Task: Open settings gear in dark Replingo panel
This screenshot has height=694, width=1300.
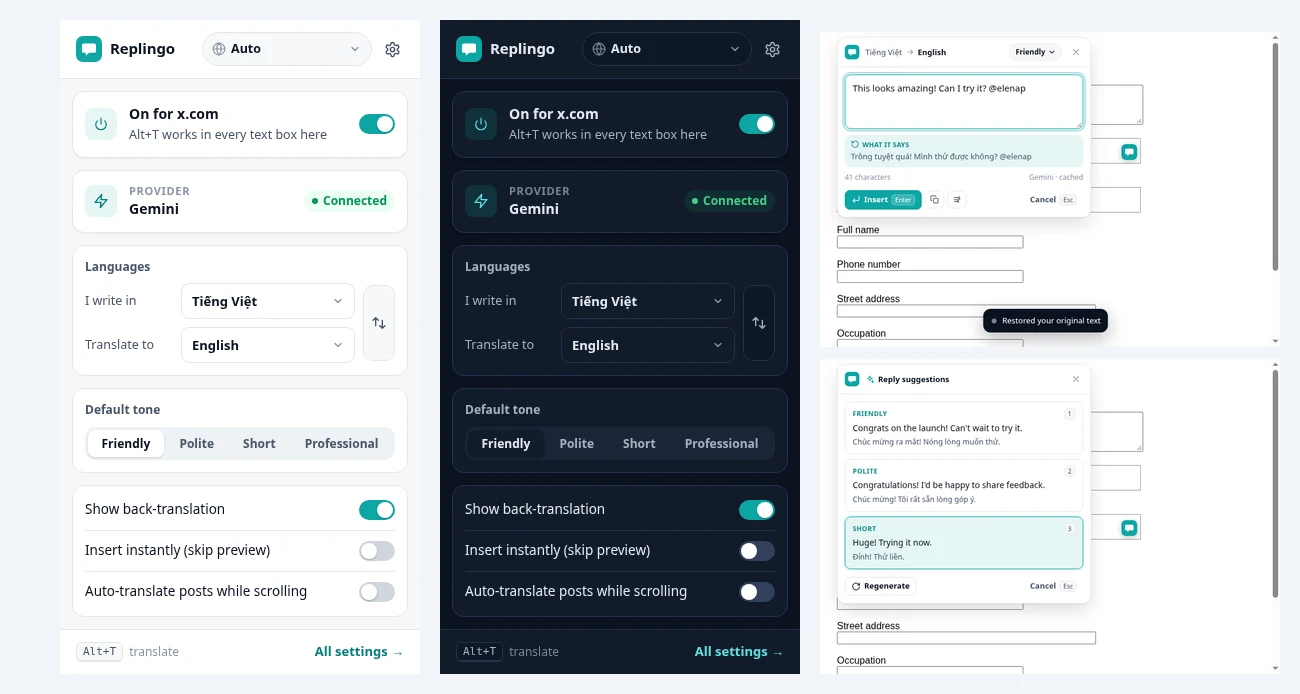Action: [772, 49]
